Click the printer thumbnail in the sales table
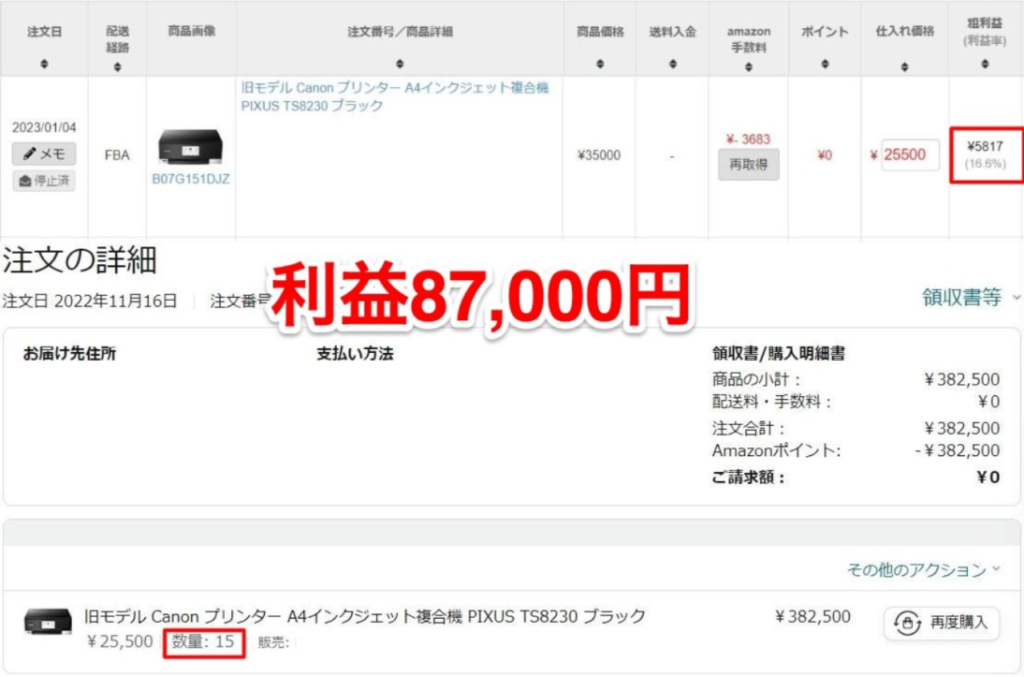The image size is (1024, 677). click(x=191, y=147)
